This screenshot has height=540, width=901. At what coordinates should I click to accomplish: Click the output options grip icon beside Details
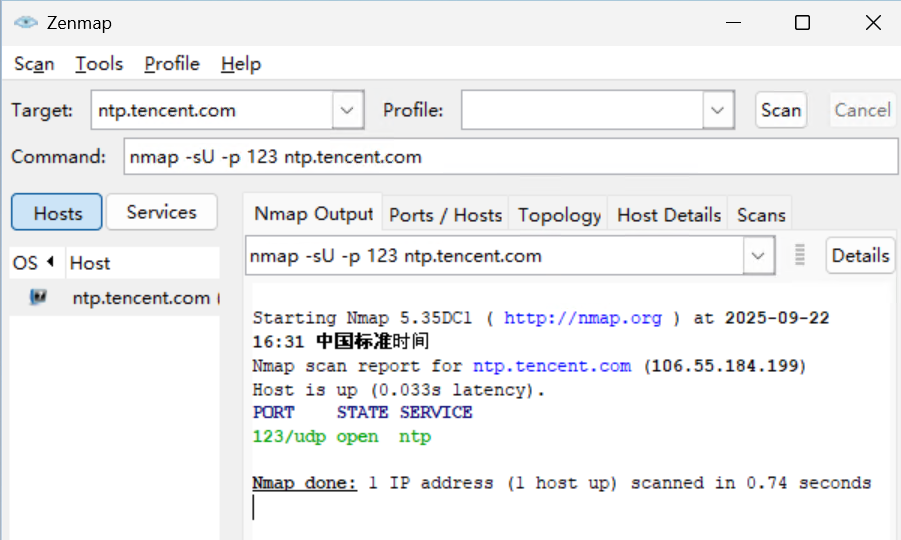coord(799,255)
